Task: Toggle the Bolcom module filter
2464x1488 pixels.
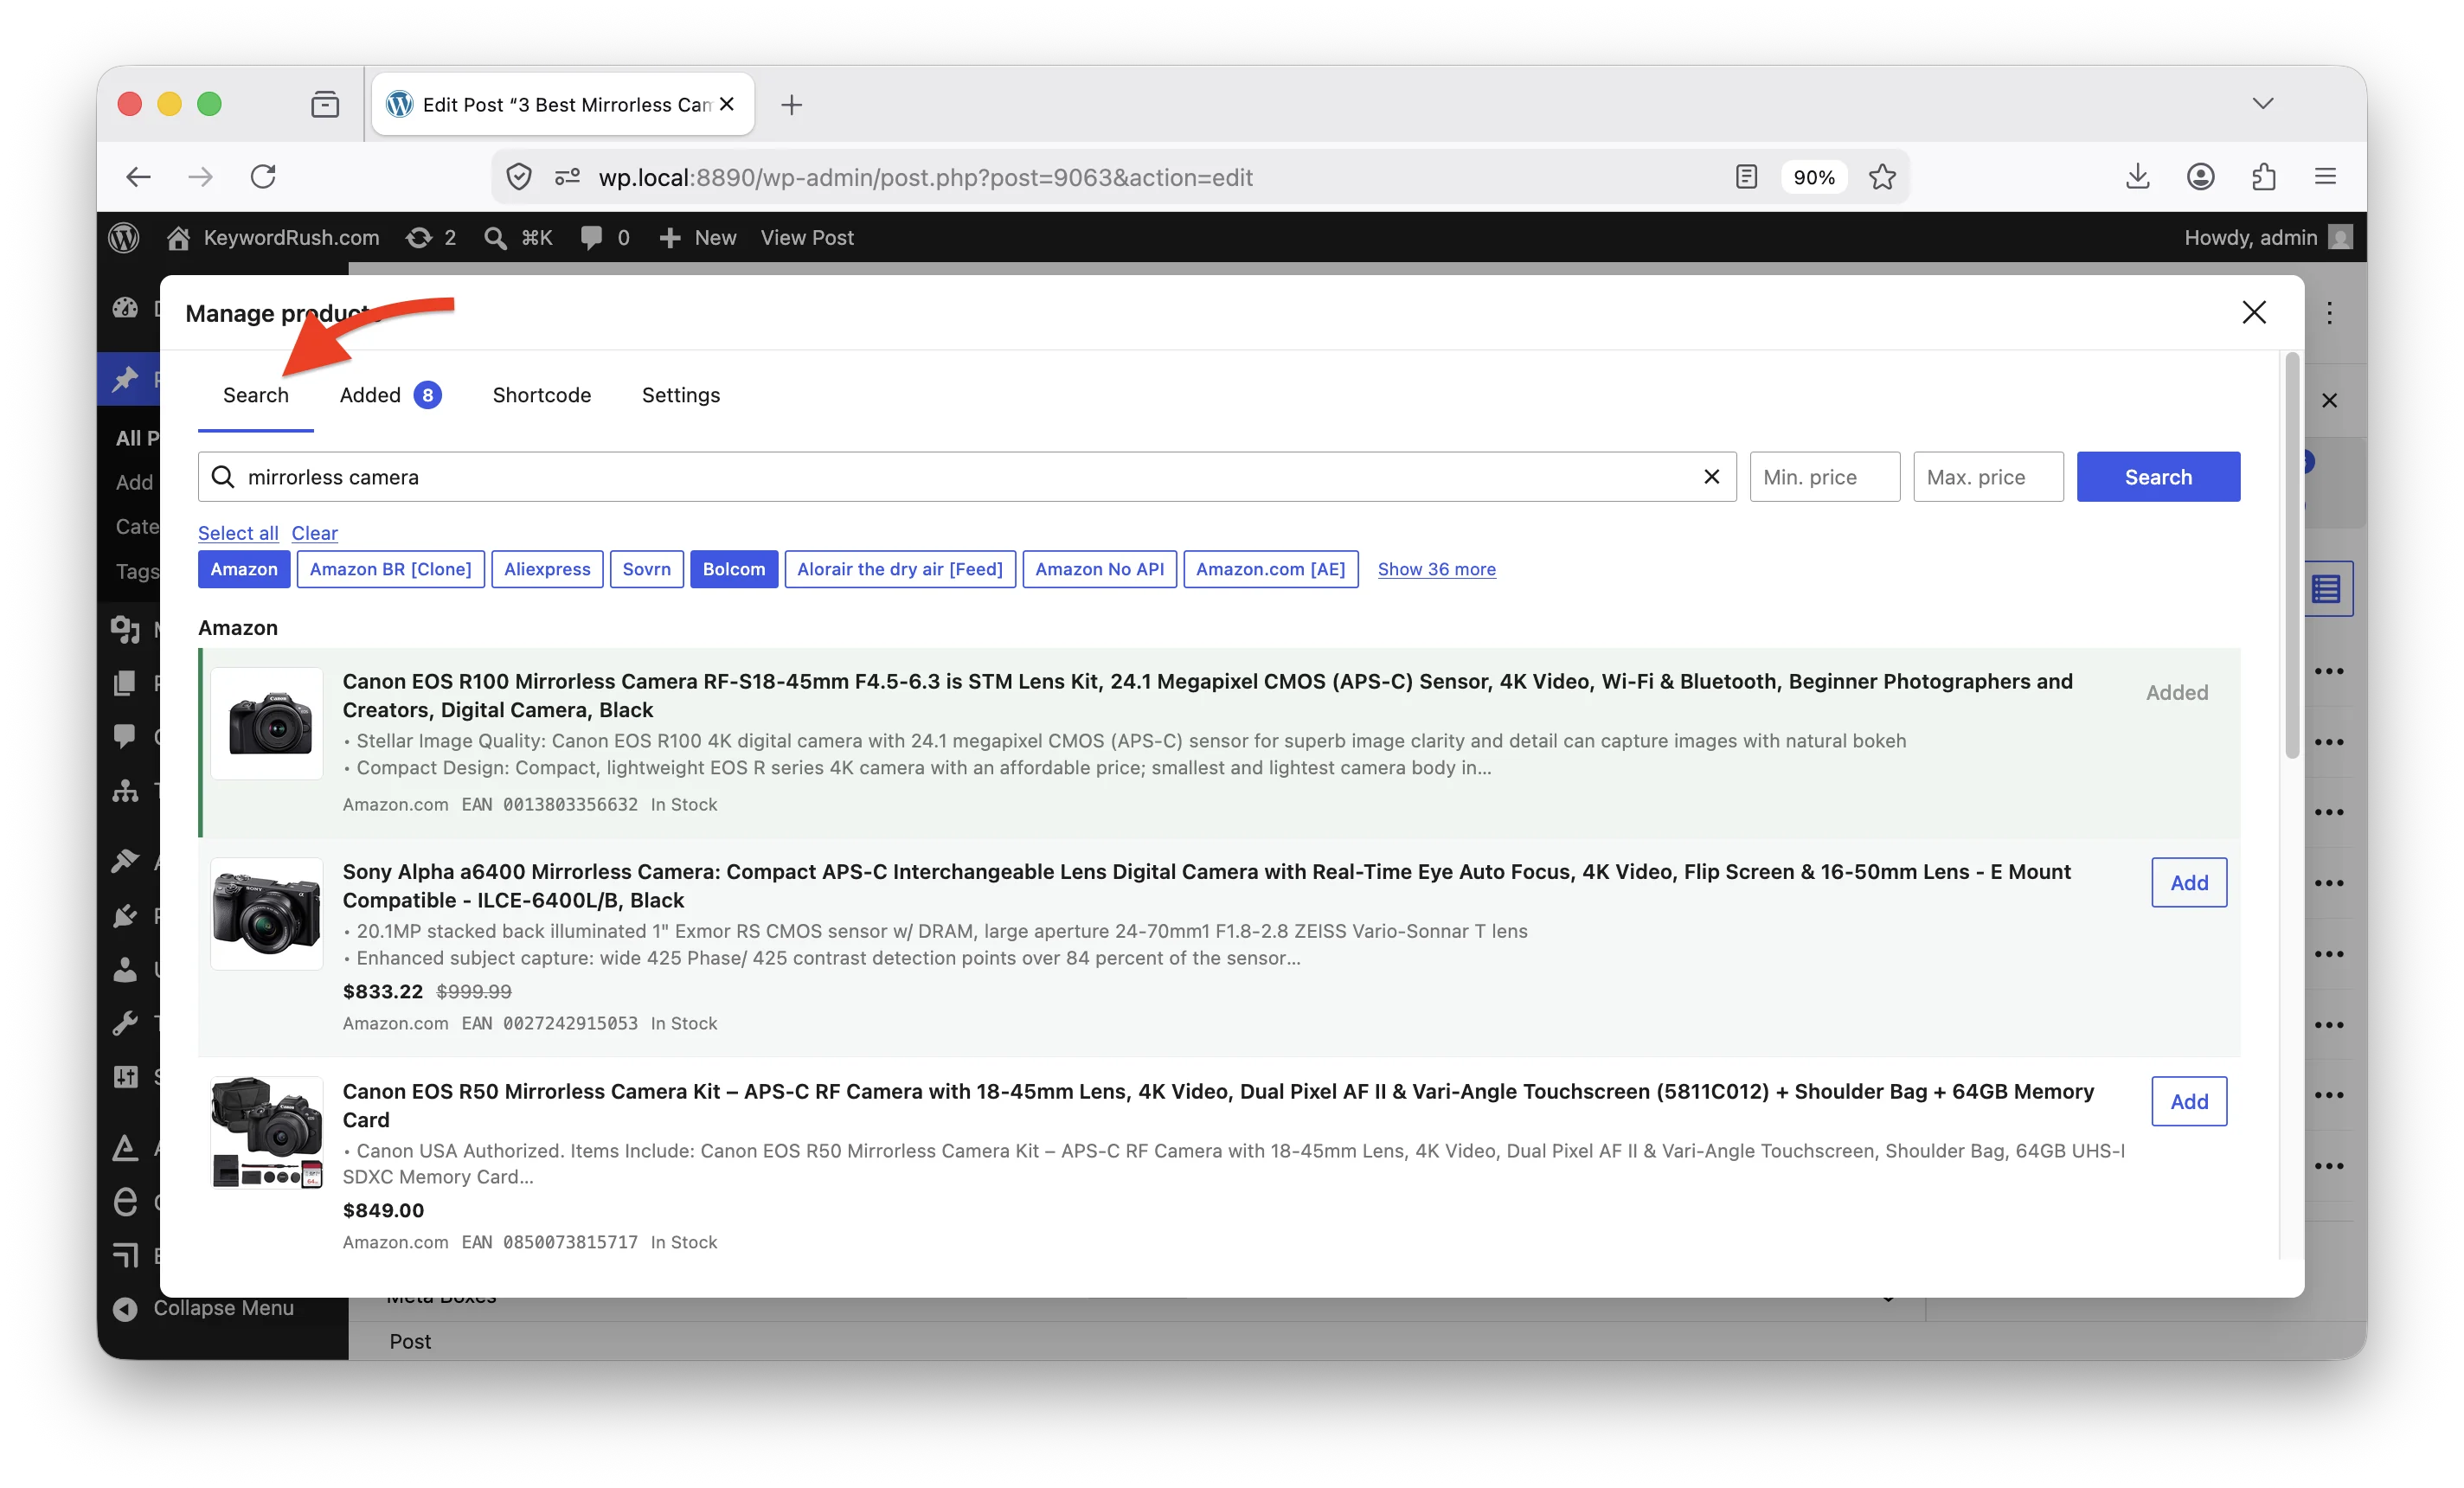Action: pos(733,569)
